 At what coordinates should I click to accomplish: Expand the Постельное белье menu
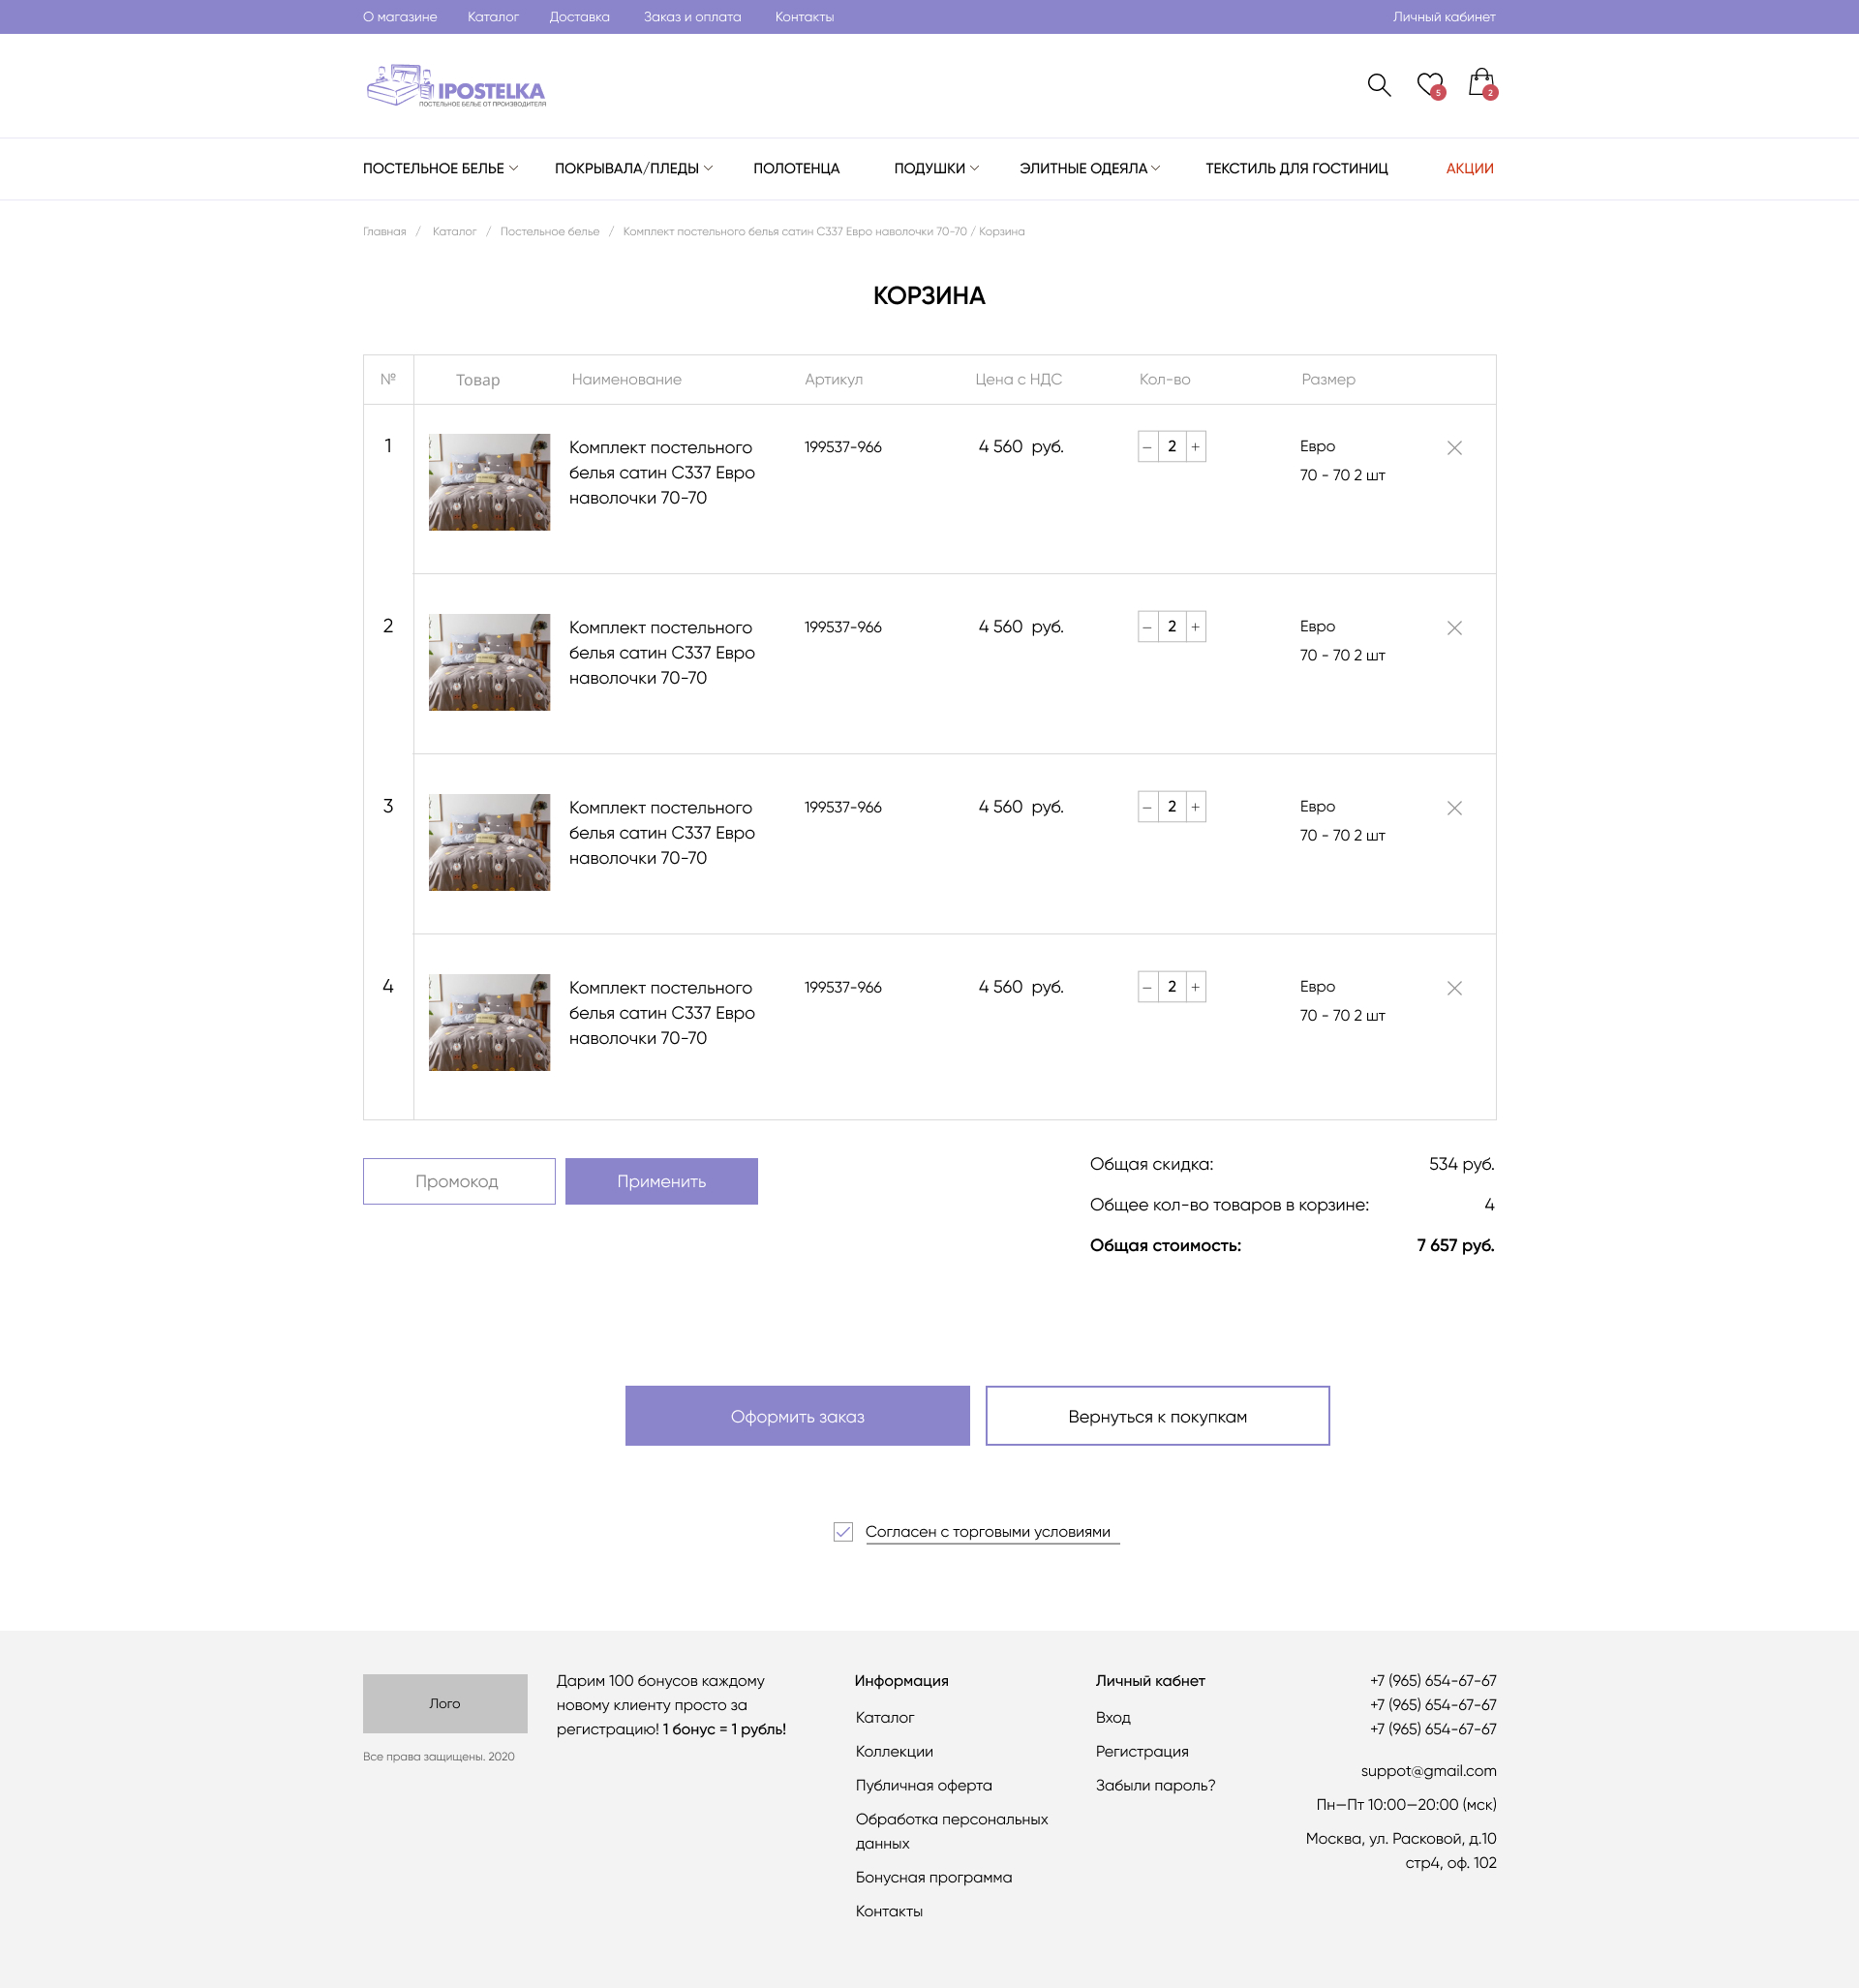pos(440,168)
